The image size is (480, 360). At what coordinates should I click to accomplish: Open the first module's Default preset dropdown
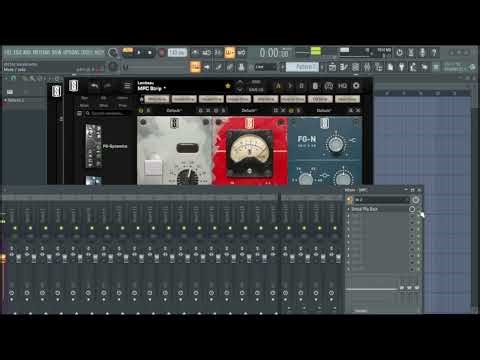coord(174,110)
